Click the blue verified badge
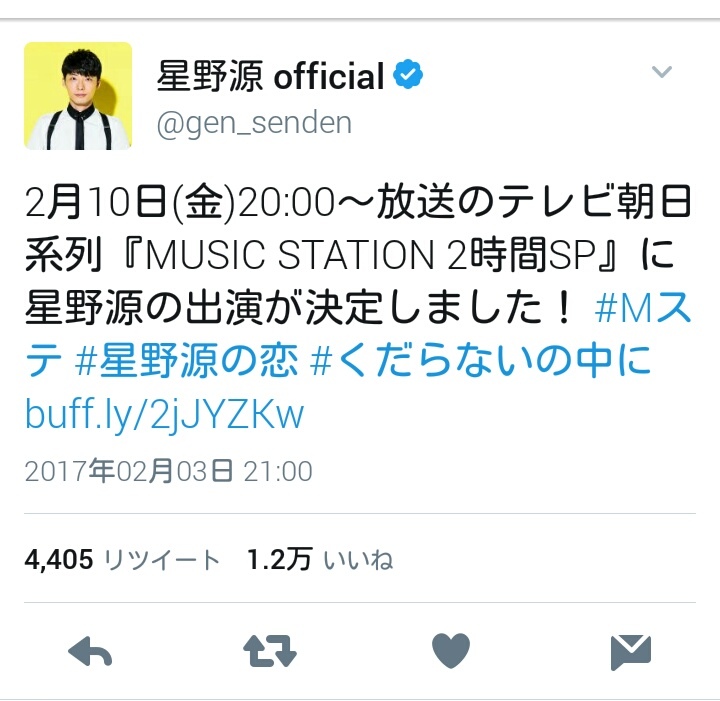720x701 pixels. tap(408, 73)
